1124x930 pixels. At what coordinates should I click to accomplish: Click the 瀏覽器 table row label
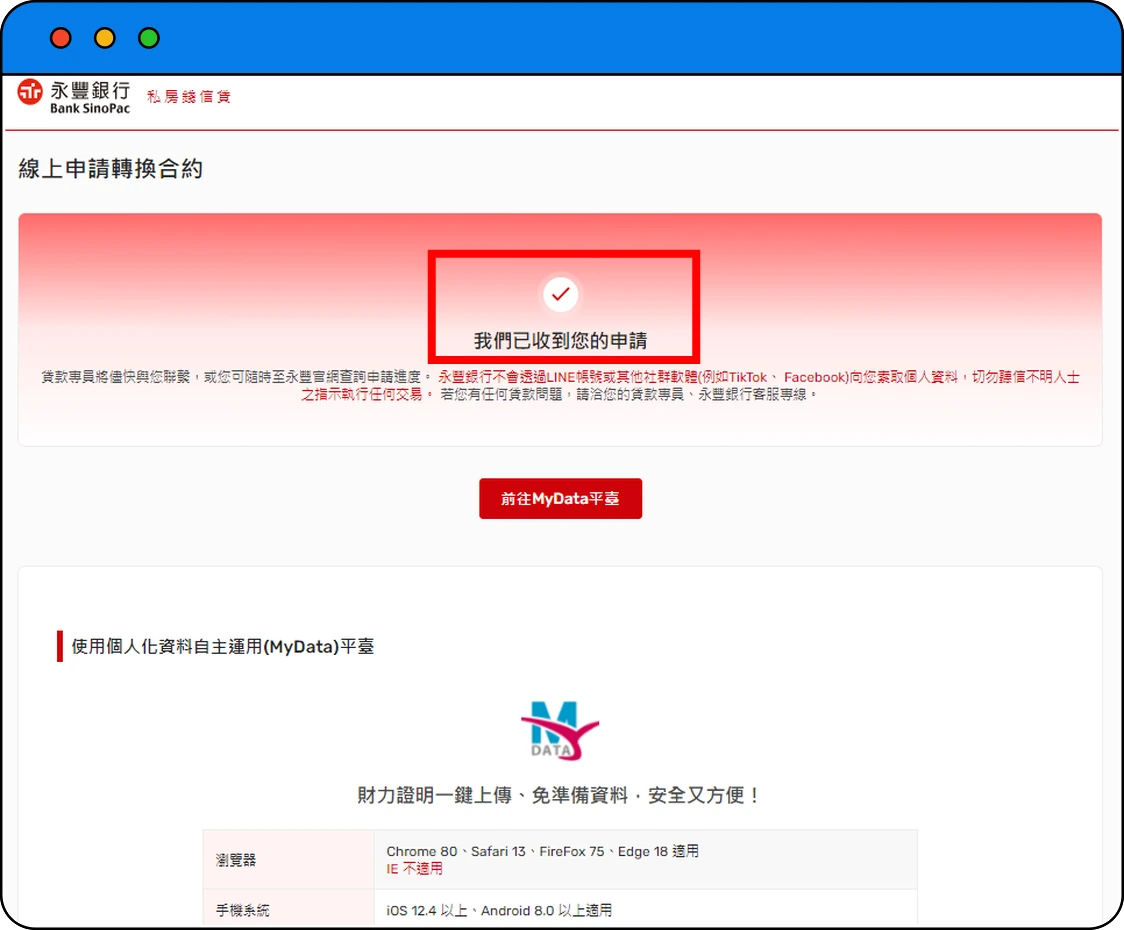pyautogui.click(x=236, y=860)
